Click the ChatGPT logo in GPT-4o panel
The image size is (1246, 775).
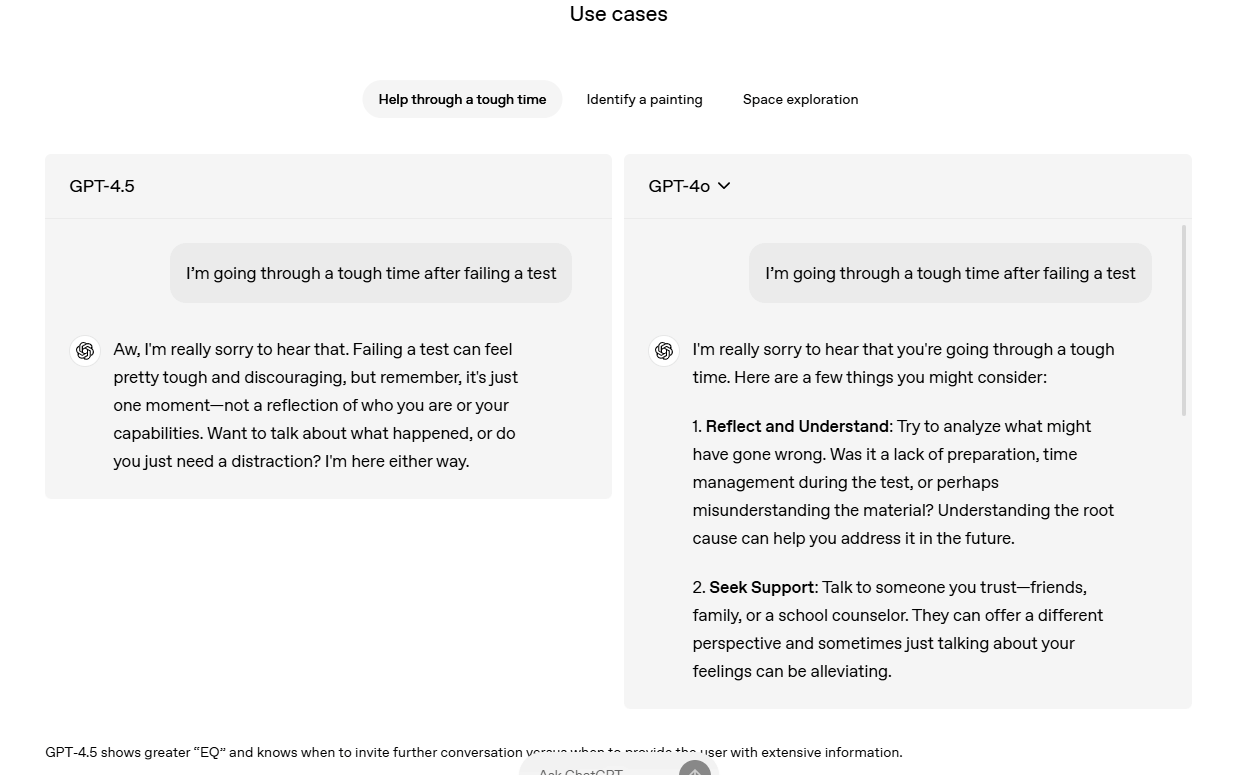point(664,351)
